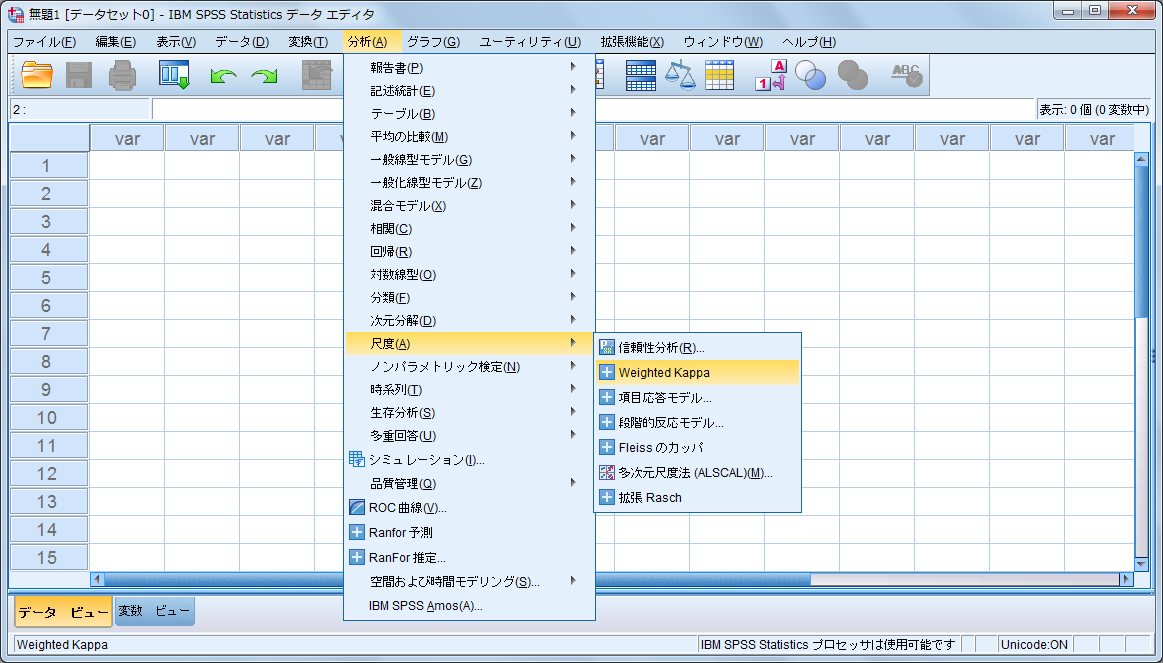1163x663 pixels.
Task: Click the Split file toolbar icon
Action: (x=640, y=75)
